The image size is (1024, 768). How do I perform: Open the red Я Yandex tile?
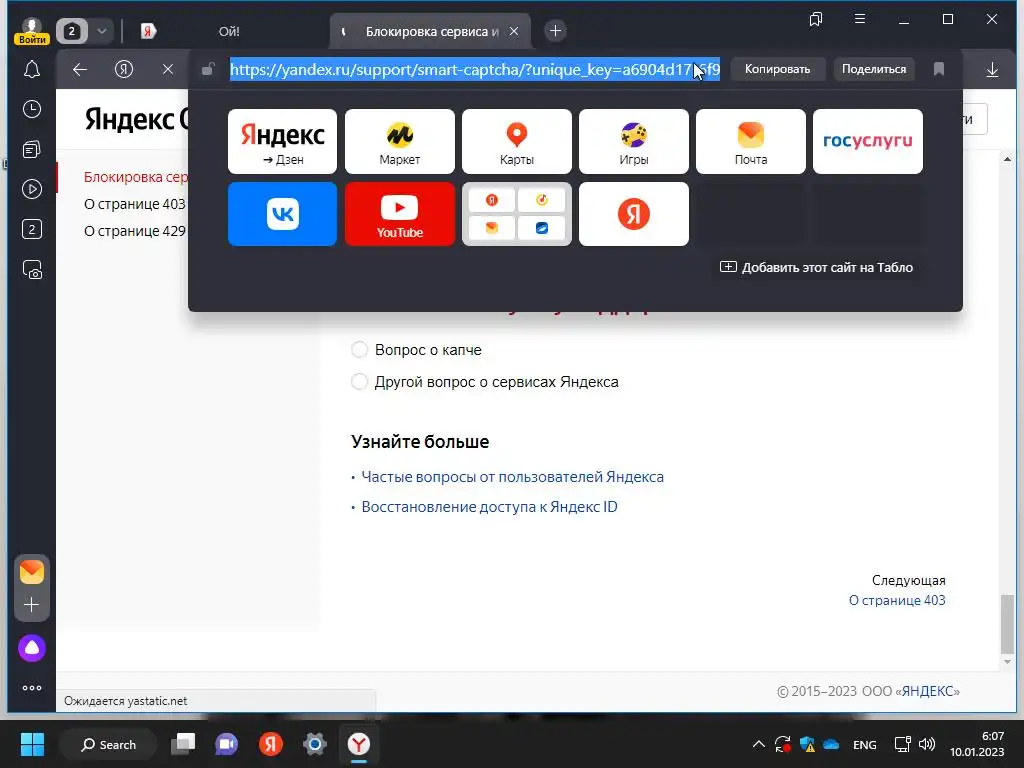tap(633, 214)
